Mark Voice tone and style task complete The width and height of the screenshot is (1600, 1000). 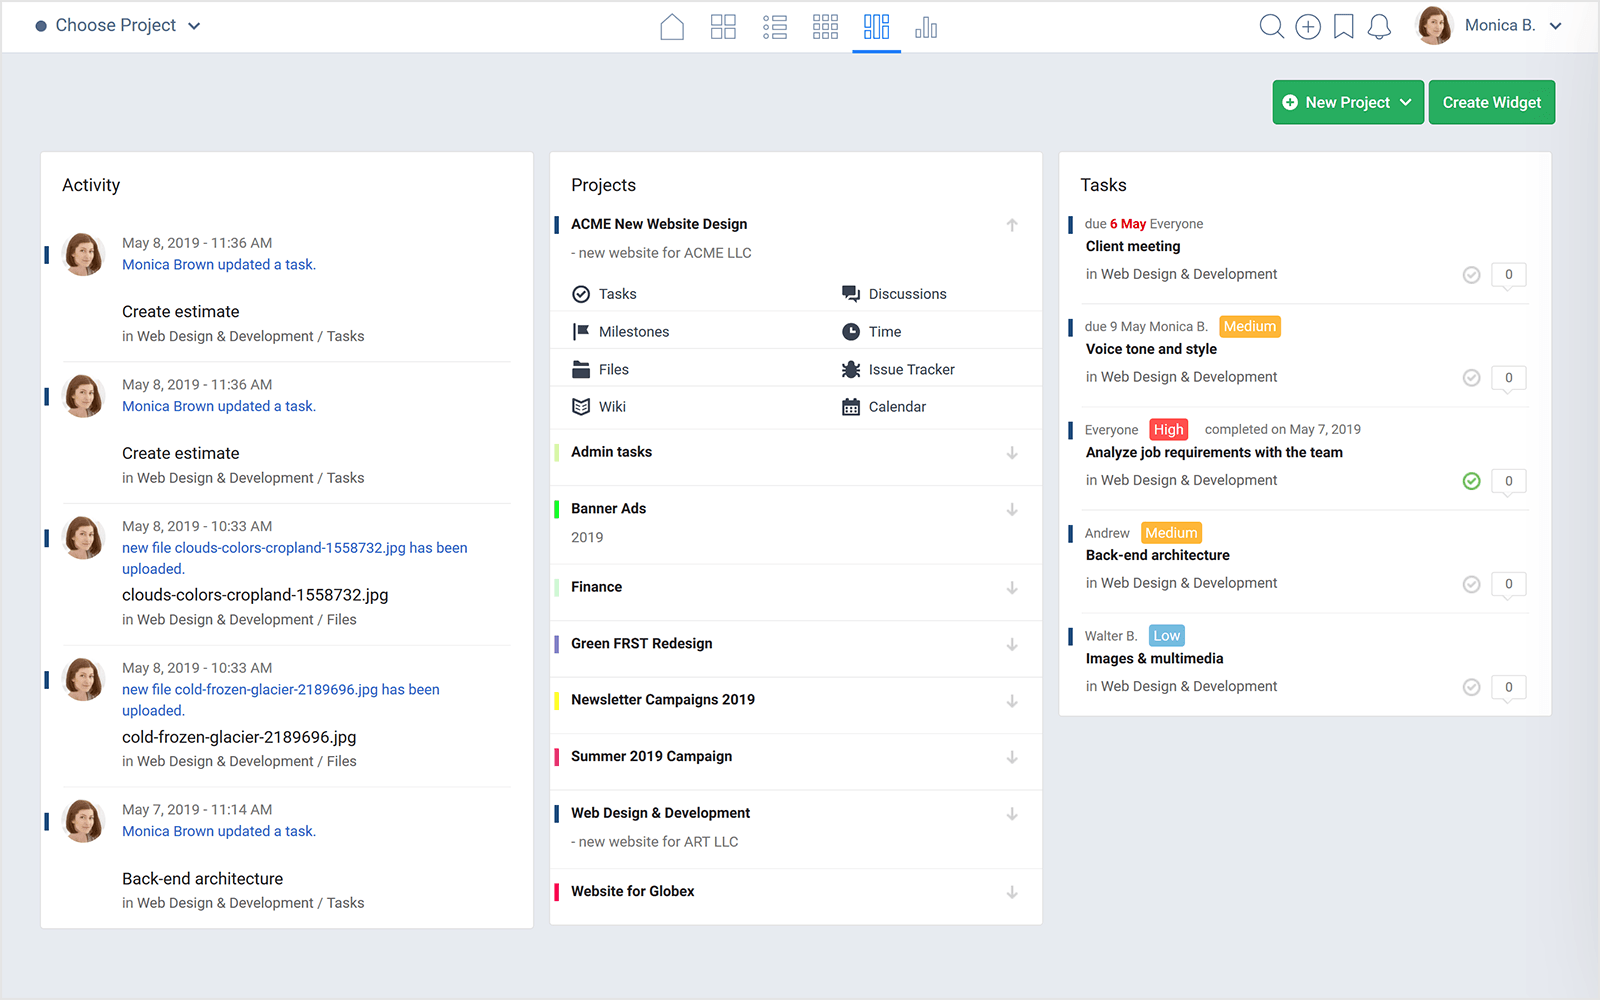point(1471,378)
